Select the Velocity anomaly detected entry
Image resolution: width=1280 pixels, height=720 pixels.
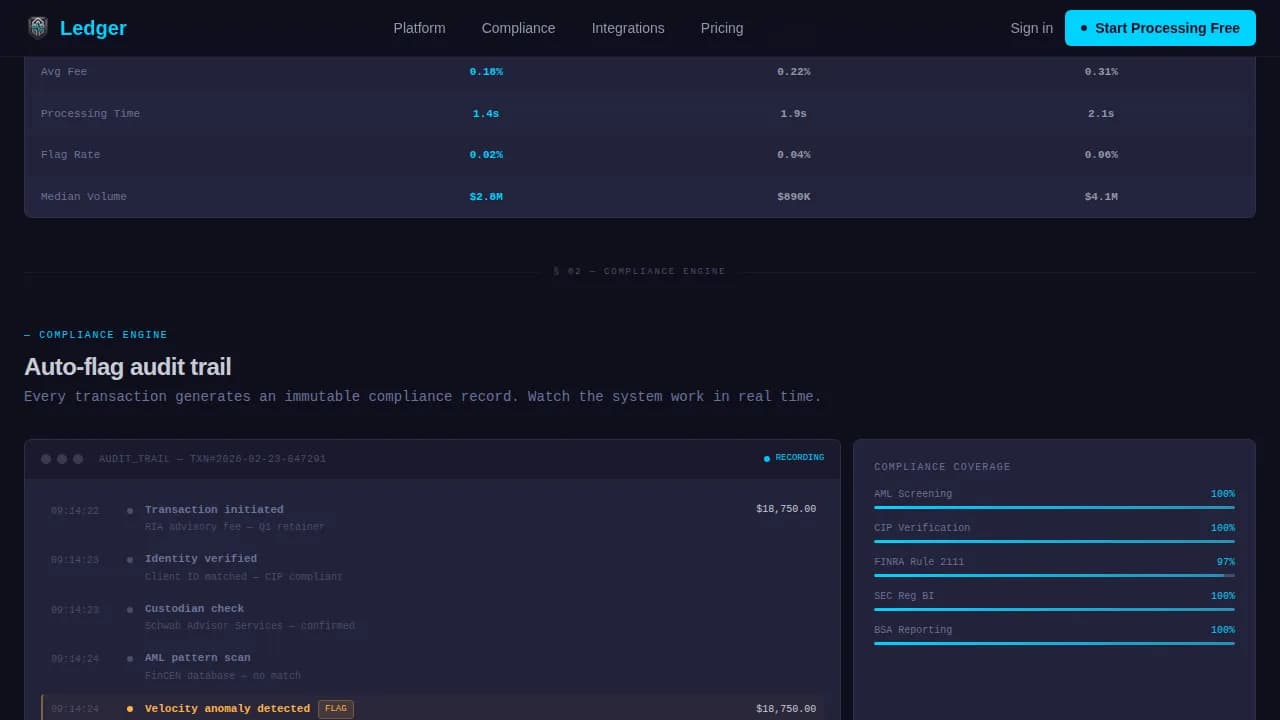[x=433, y=708]
